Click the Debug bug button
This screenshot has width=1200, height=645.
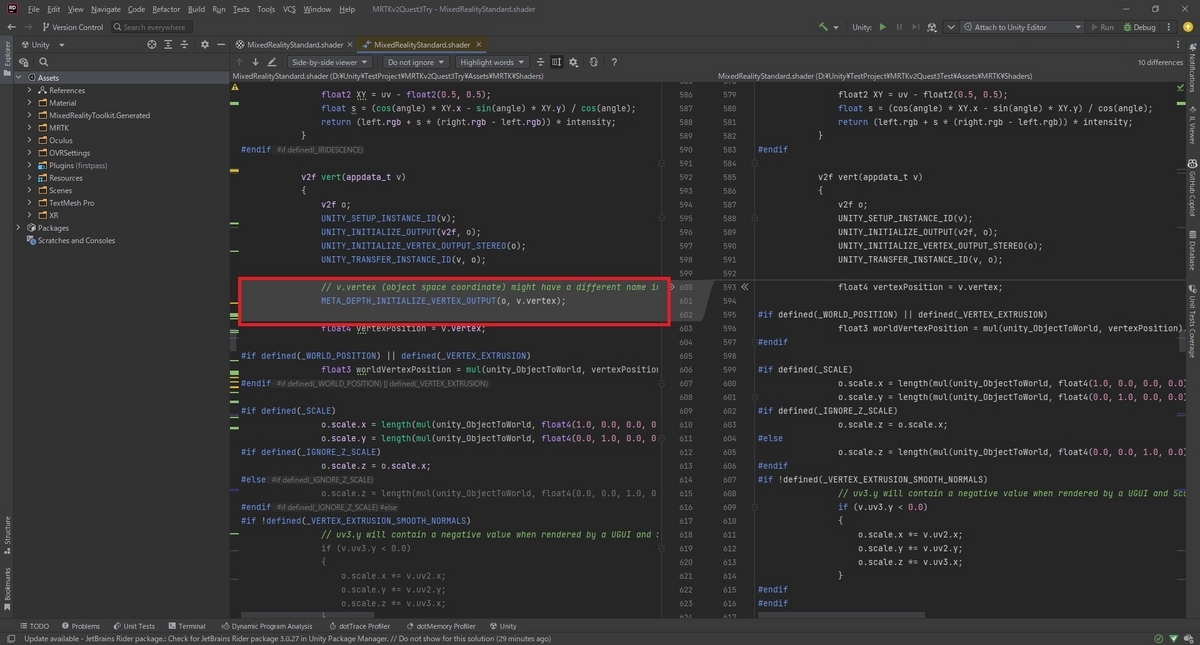click(x=1139, y=27)
